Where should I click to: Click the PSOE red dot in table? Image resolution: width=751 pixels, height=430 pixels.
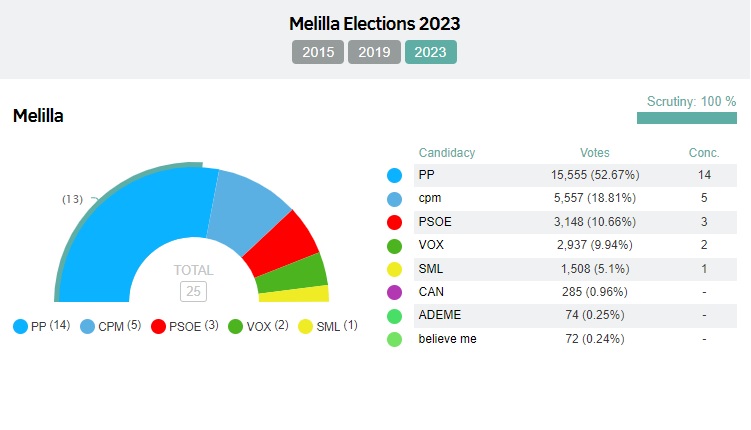click(394, 222)
